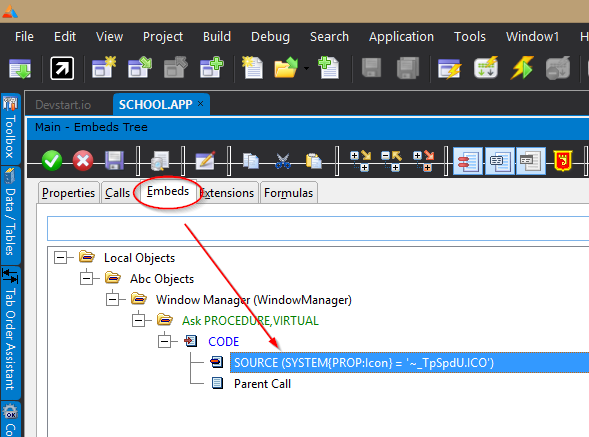Open the Build menu

[217, 36]
